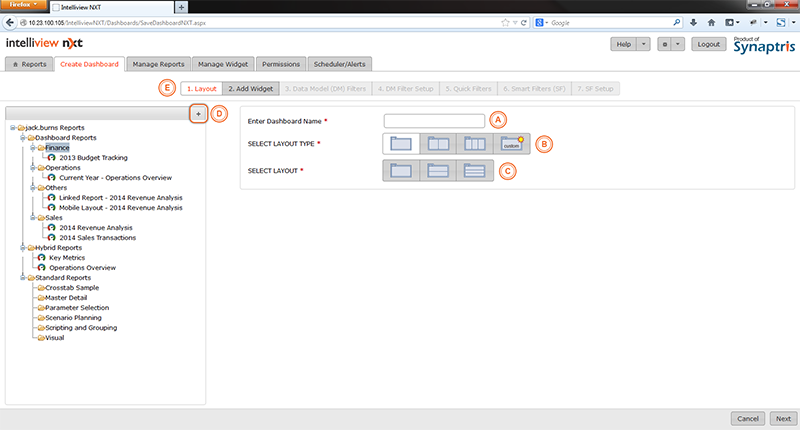The image size is (800, 430).
Task: Click the browser URL address bar
Action: (x=258, y=22)
